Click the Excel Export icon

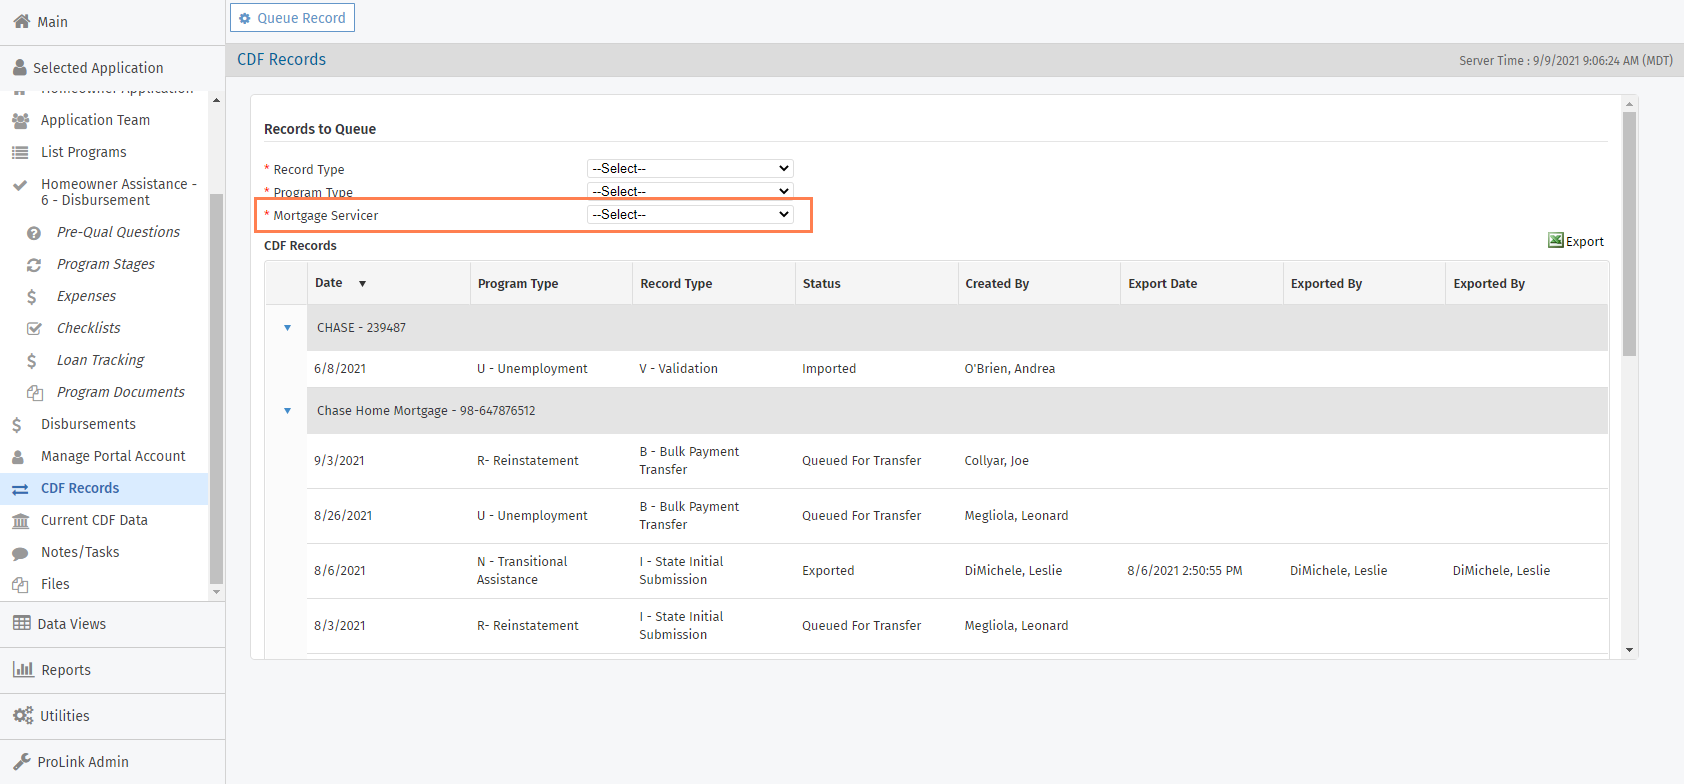[x=1555, y=241]
